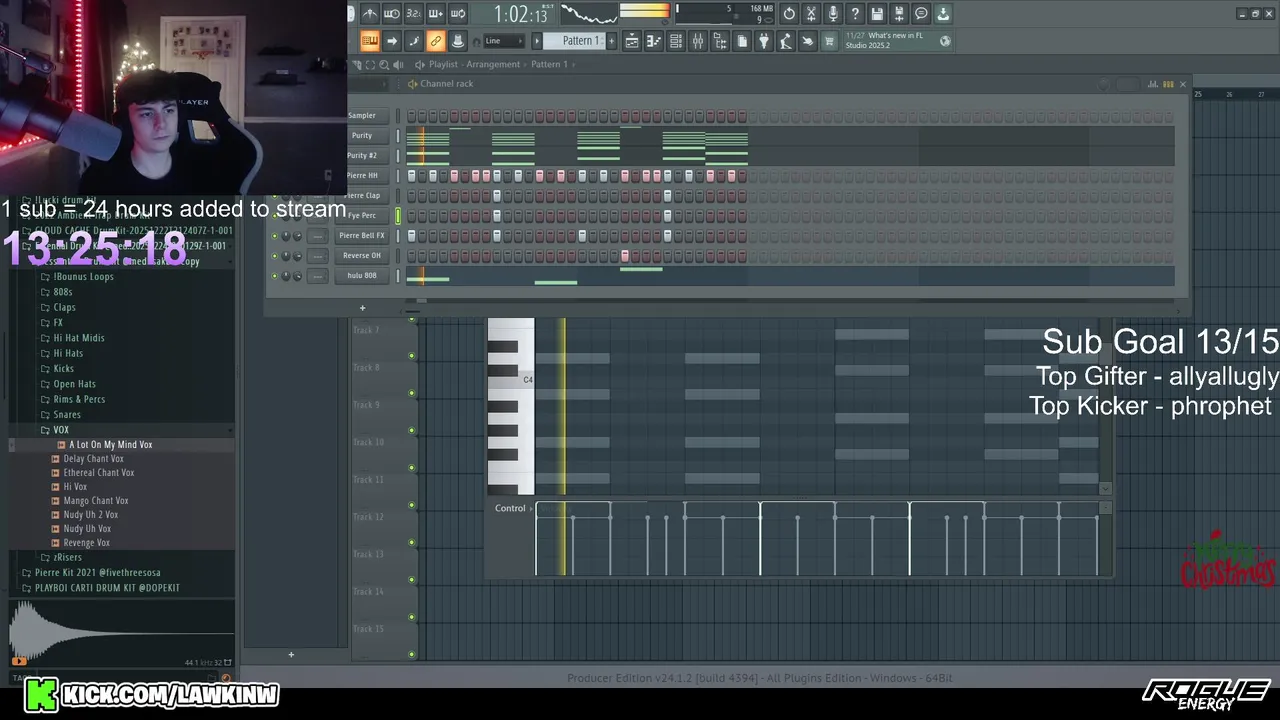Expand the Snares folder

(67, 414)
